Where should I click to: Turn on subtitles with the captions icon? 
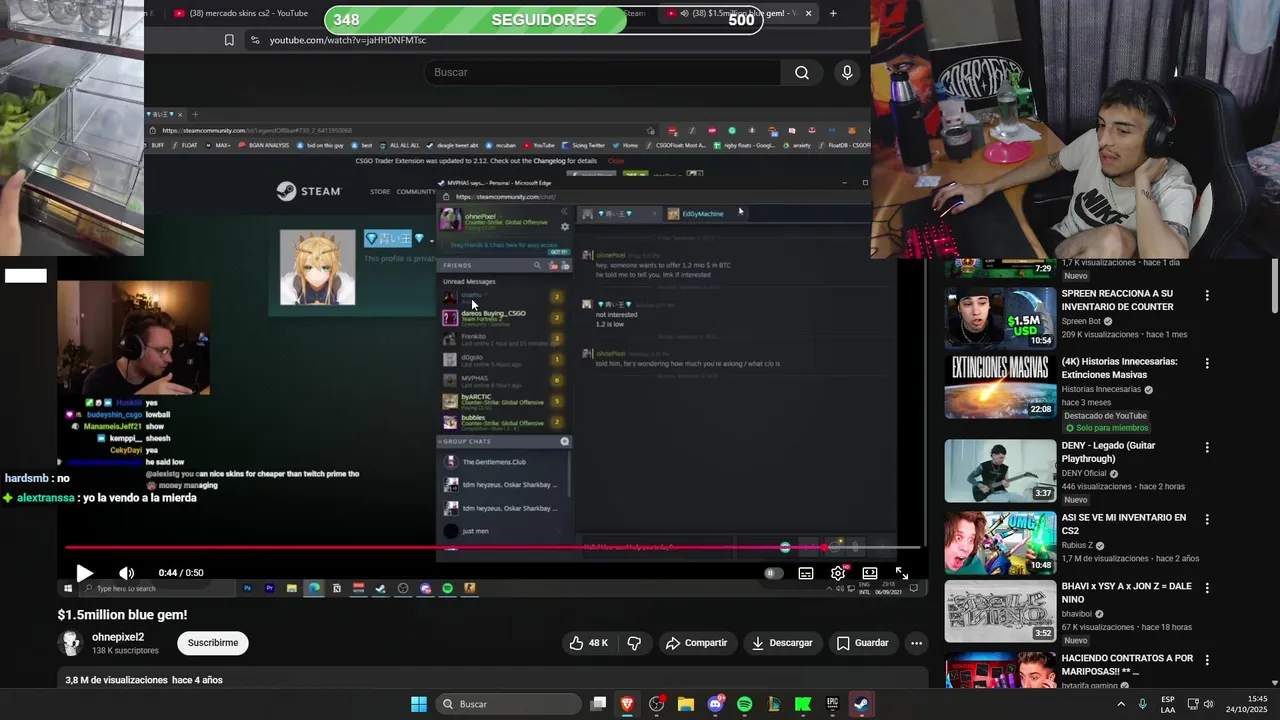pos(806,573)
